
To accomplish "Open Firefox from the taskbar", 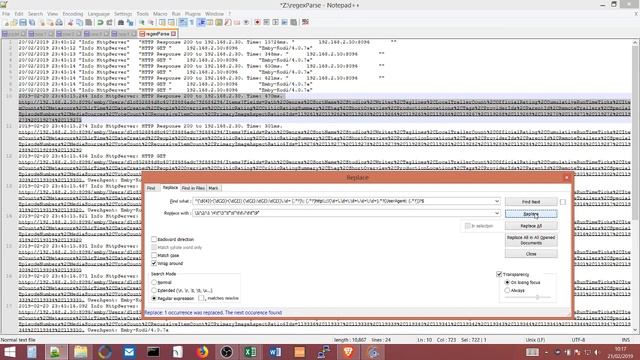I will (x=202, y=352).
